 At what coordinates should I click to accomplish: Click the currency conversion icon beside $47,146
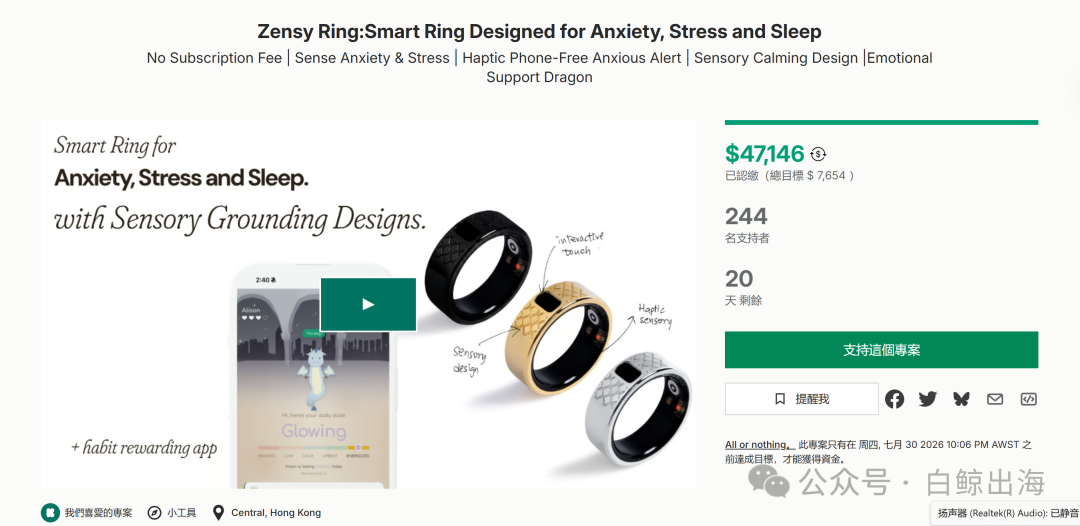818,154
